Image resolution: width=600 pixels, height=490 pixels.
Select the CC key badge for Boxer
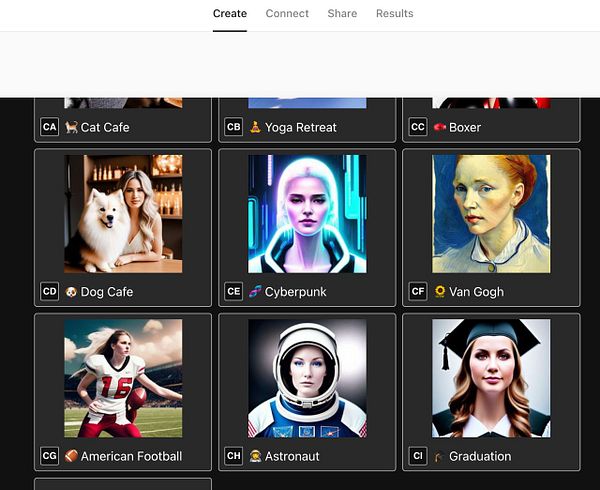click(x=418, y=127)
